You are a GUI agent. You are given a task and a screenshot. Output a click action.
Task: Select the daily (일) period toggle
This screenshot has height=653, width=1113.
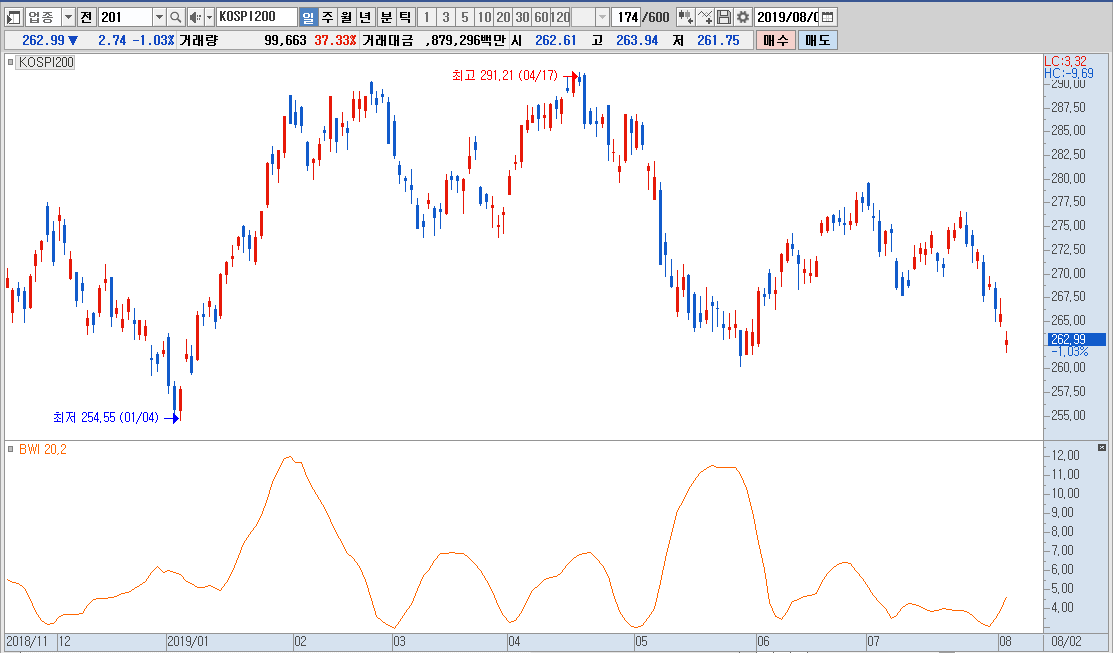[308, 17]
